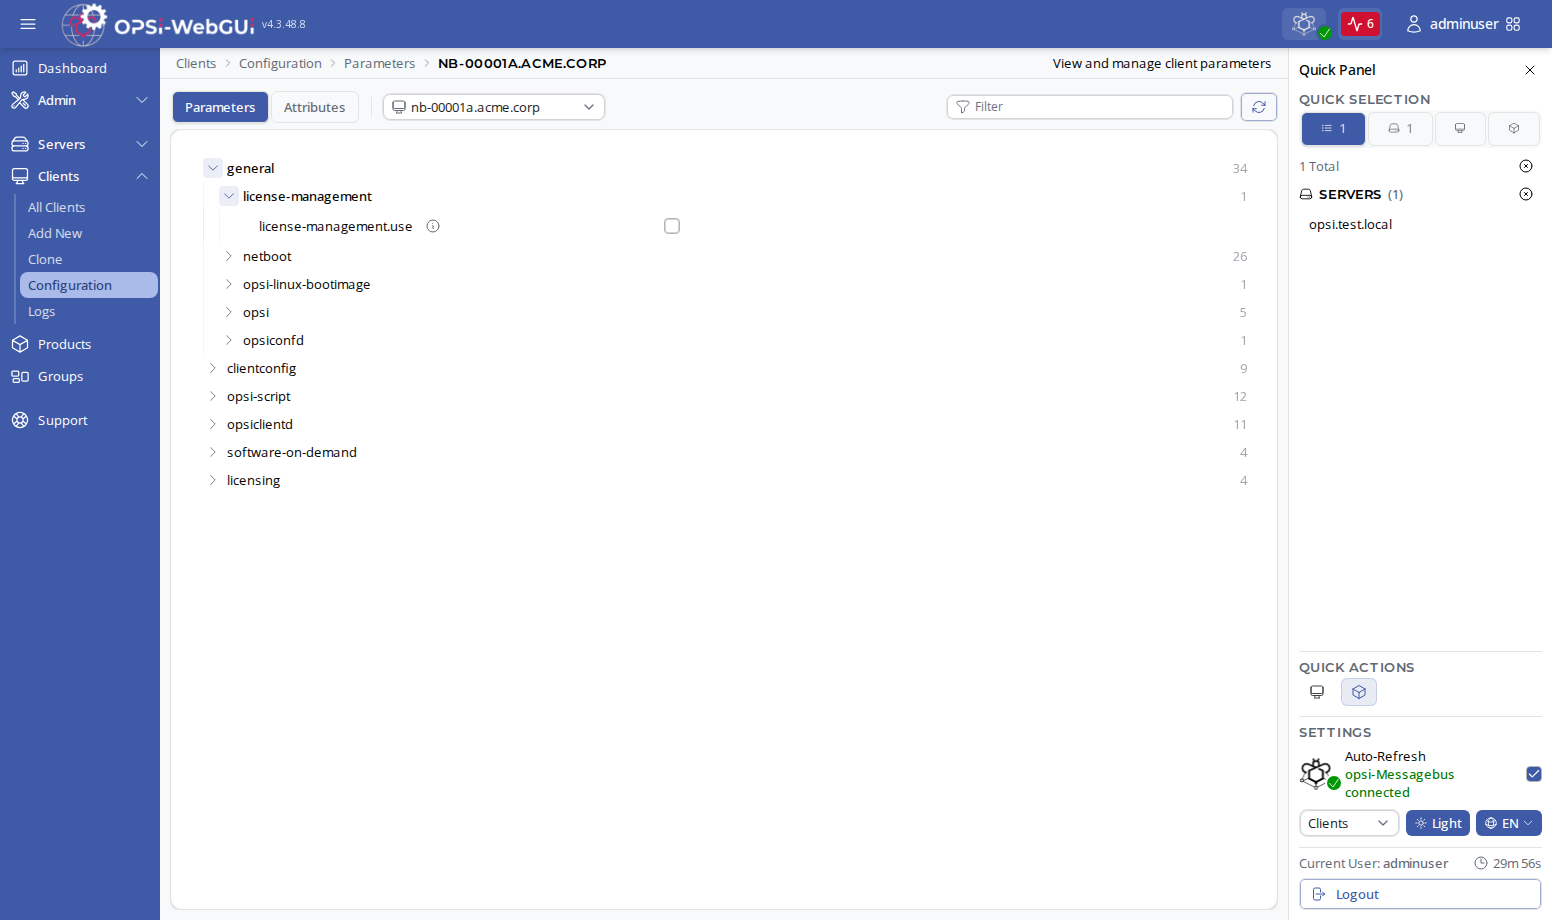1552x920 pixels.
Task: Clear the SERVERS selection
Action: pos(1526,194)
